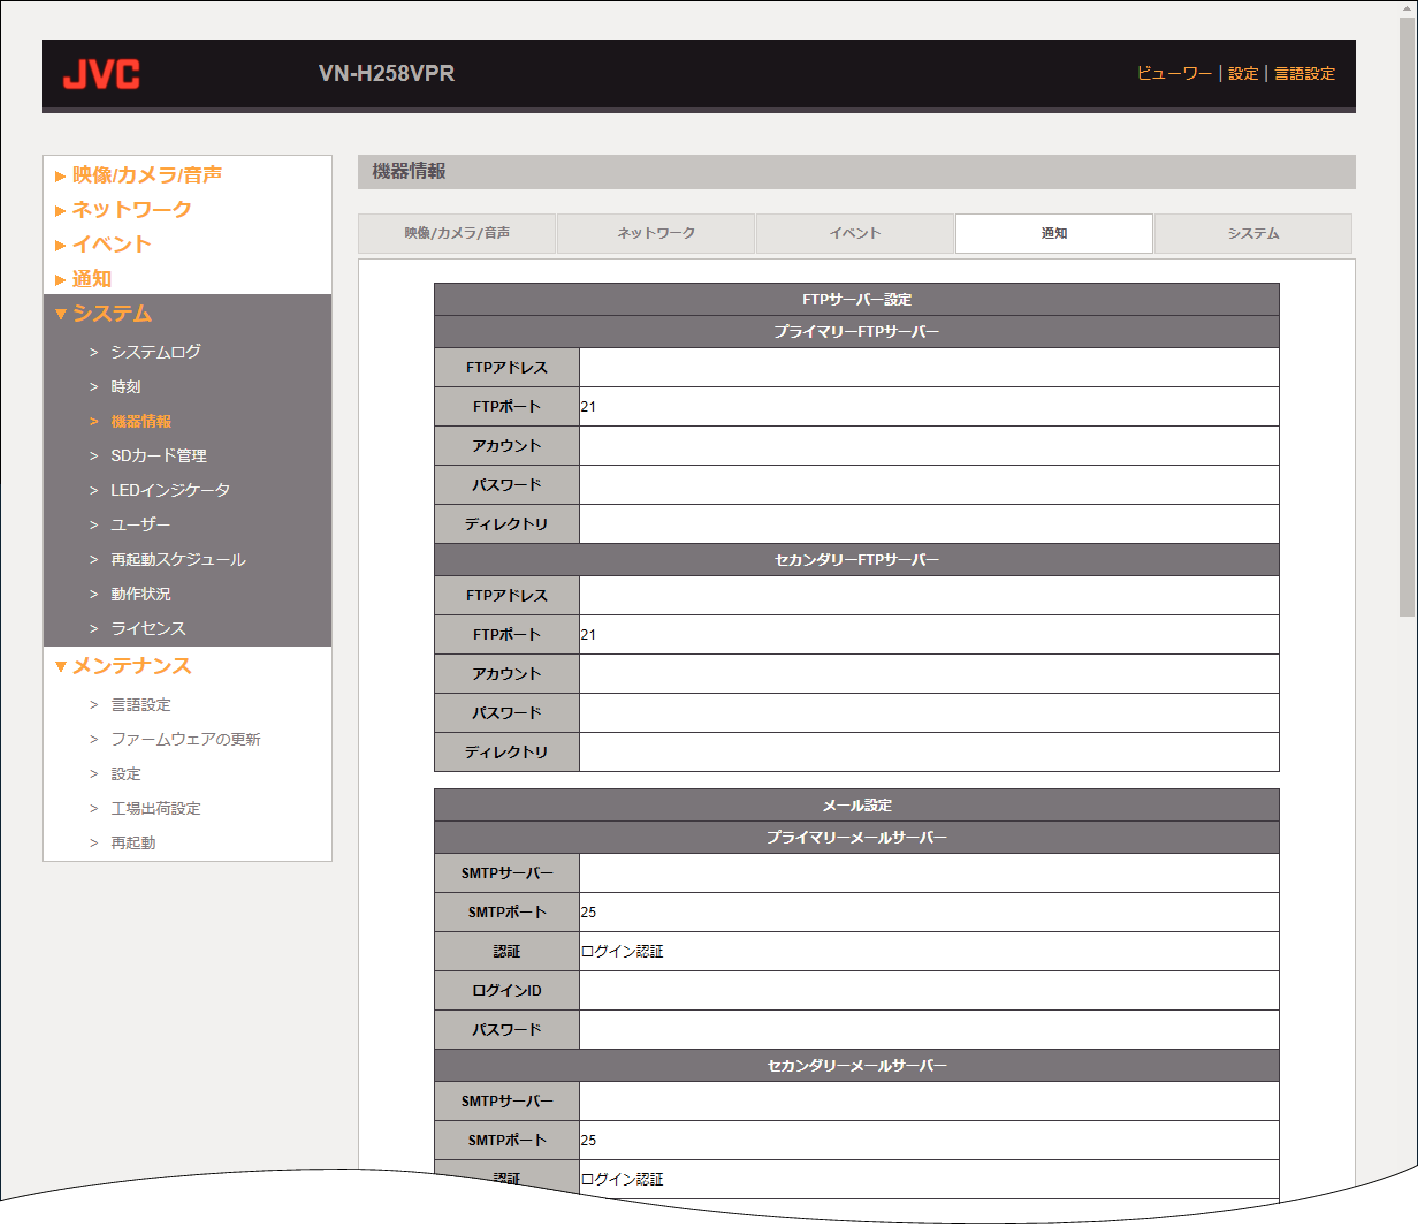
Task: Open 再起動 in the sidebar
Action: (133, 842)
